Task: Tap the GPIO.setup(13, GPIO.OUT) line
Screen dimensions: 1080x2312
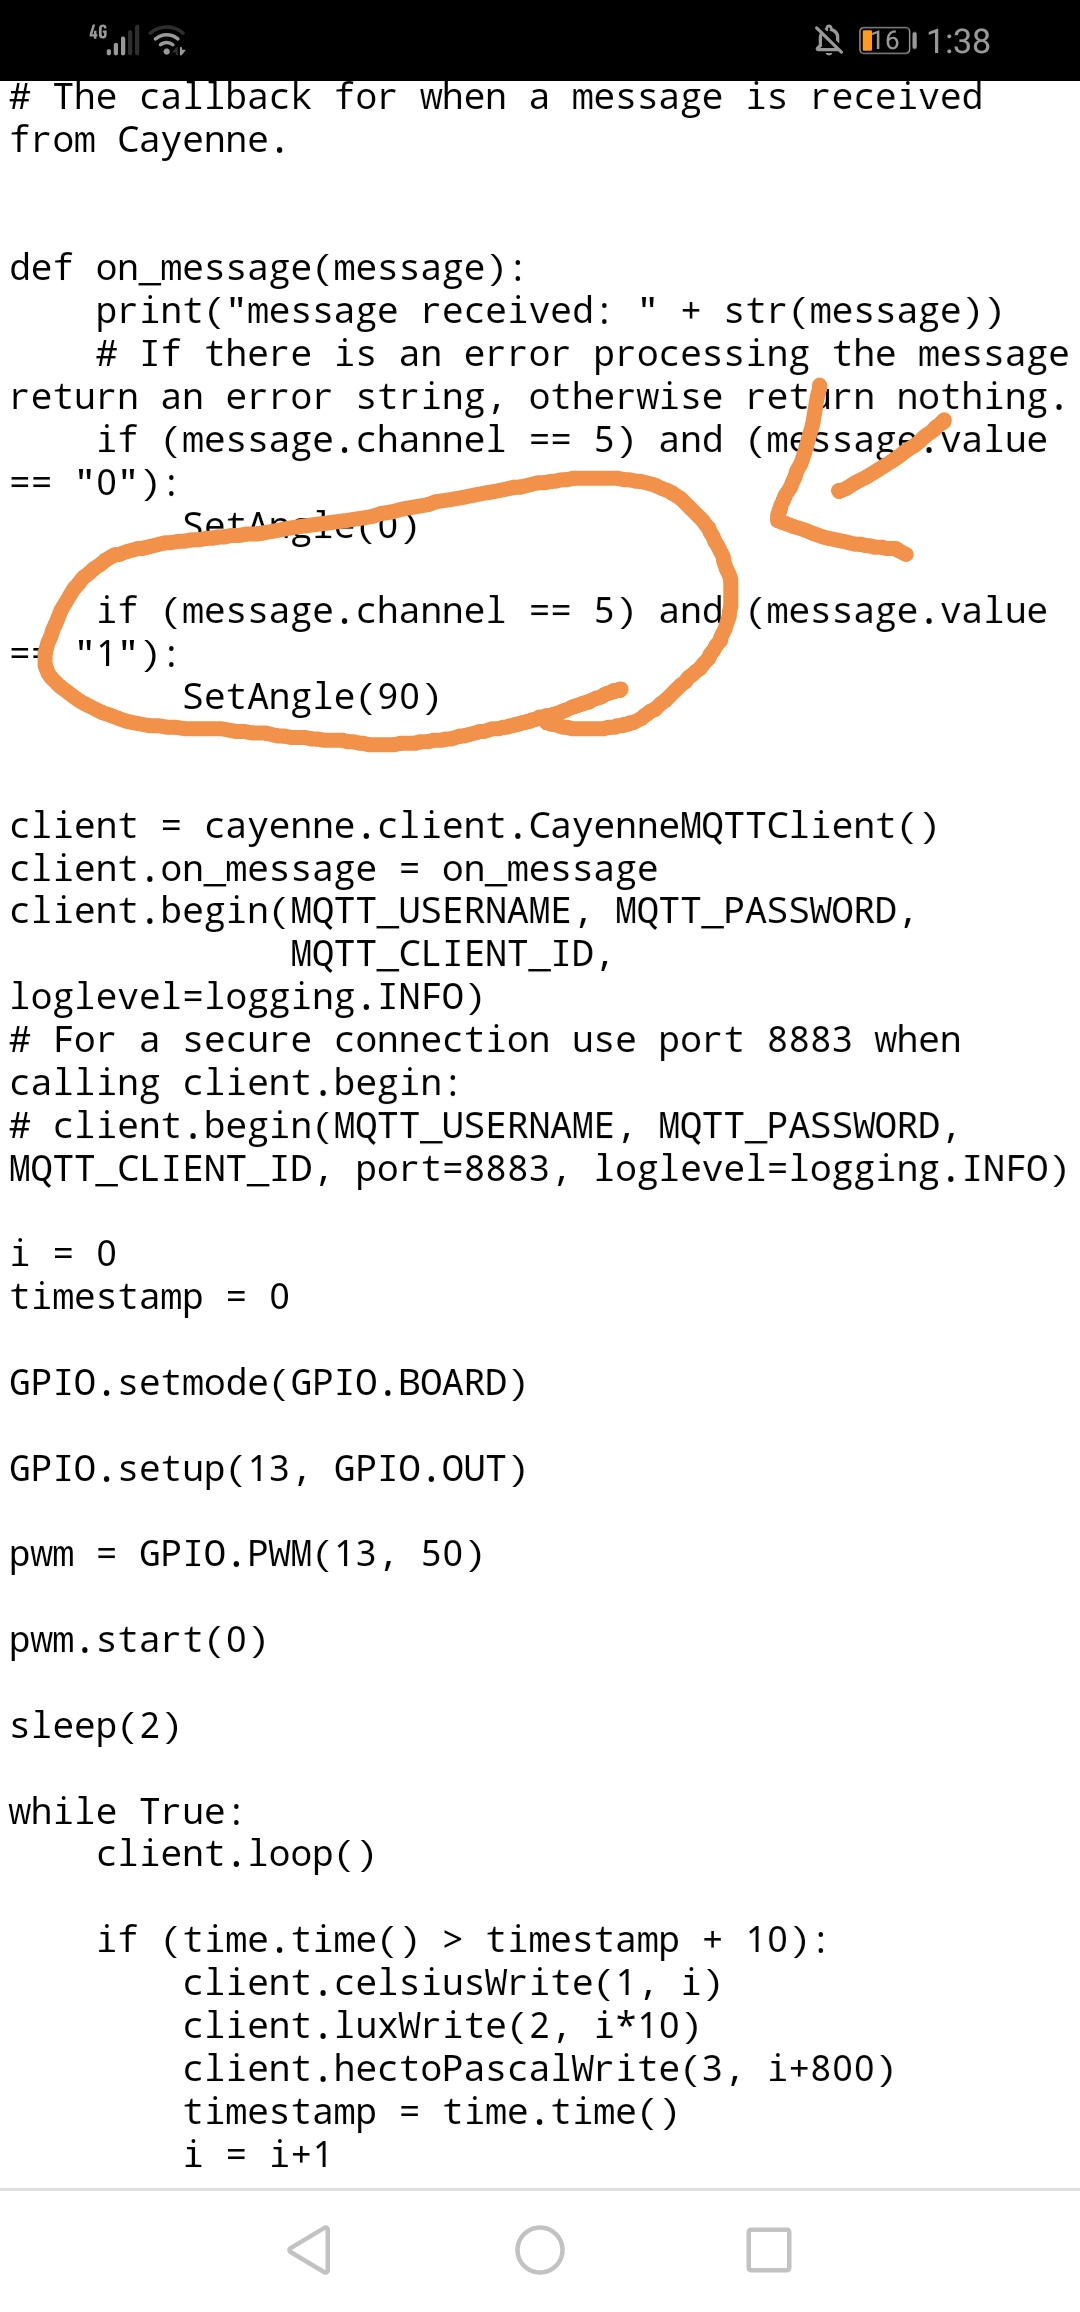Action: click(x=268, y=1469)
